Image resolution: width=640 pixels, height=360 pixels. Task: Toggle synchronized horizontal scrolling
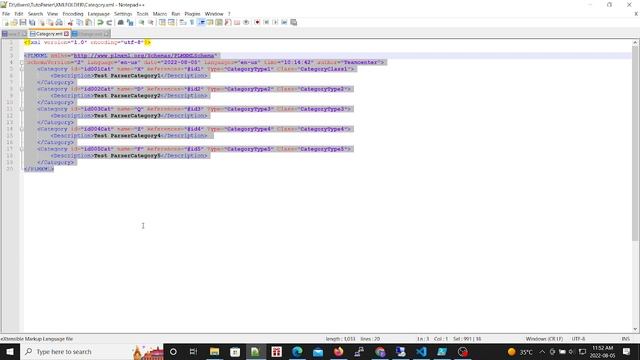171,22
